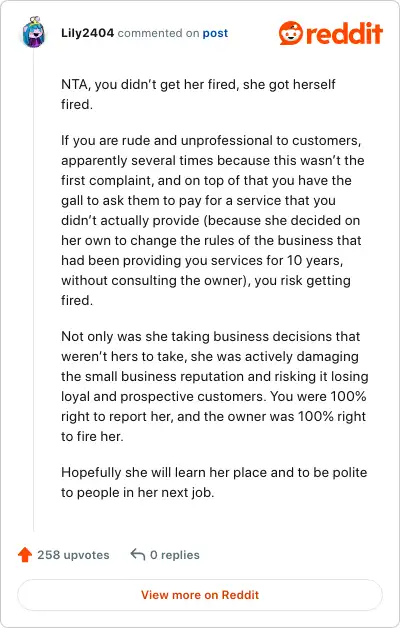
Task: Click the Reddit Snoo mascot icon
Action: point(290,33)
